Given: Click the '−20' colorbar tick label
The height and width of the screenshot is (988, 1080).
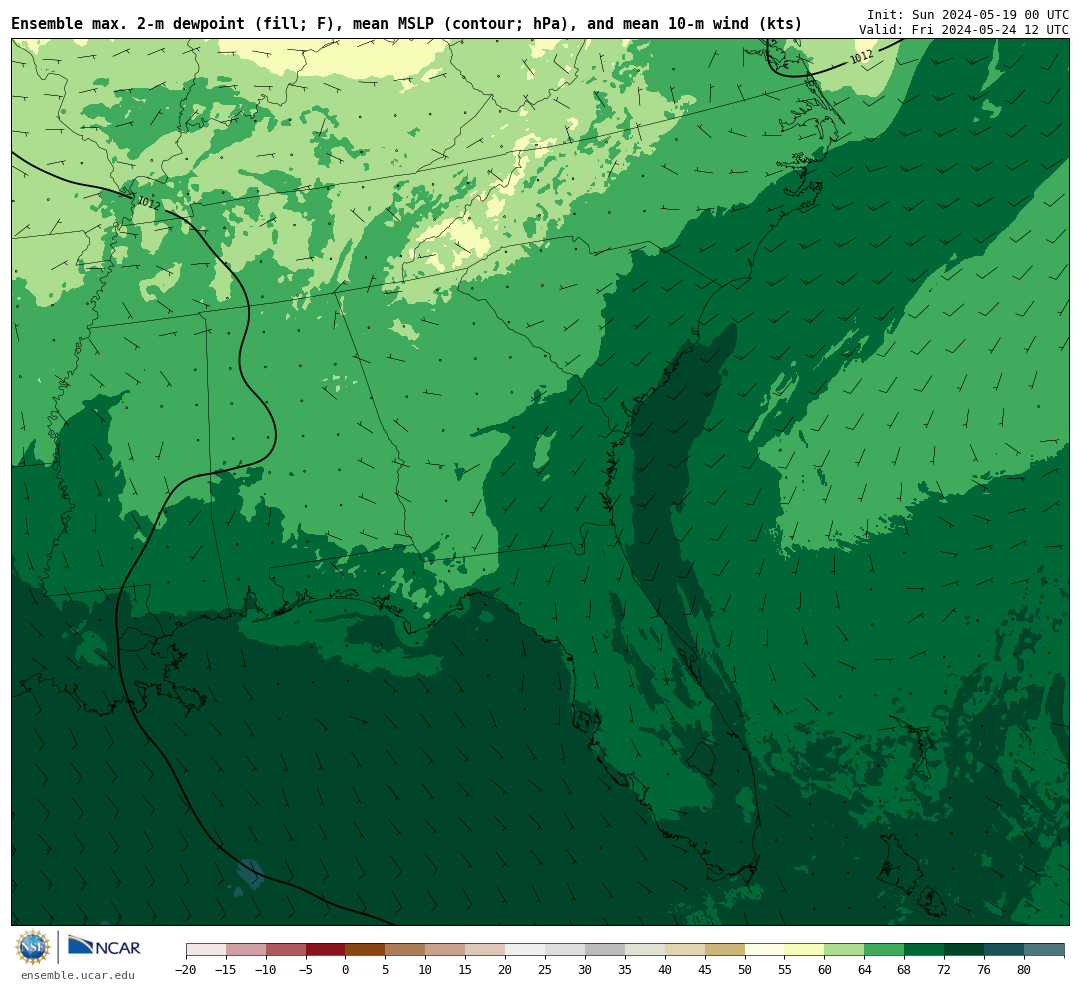Looking at the screenshot, I should point(186,969).
